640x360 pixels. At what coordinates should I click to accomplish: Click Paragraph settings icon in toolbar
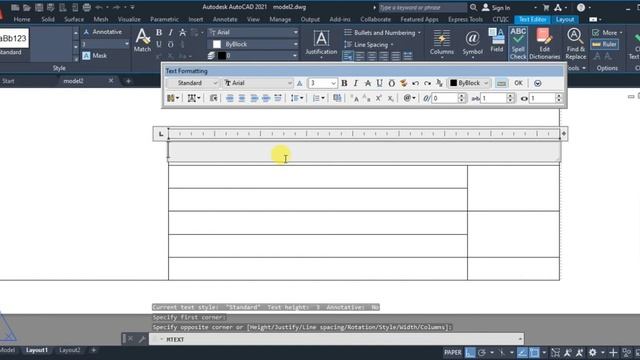click(213, 98)
